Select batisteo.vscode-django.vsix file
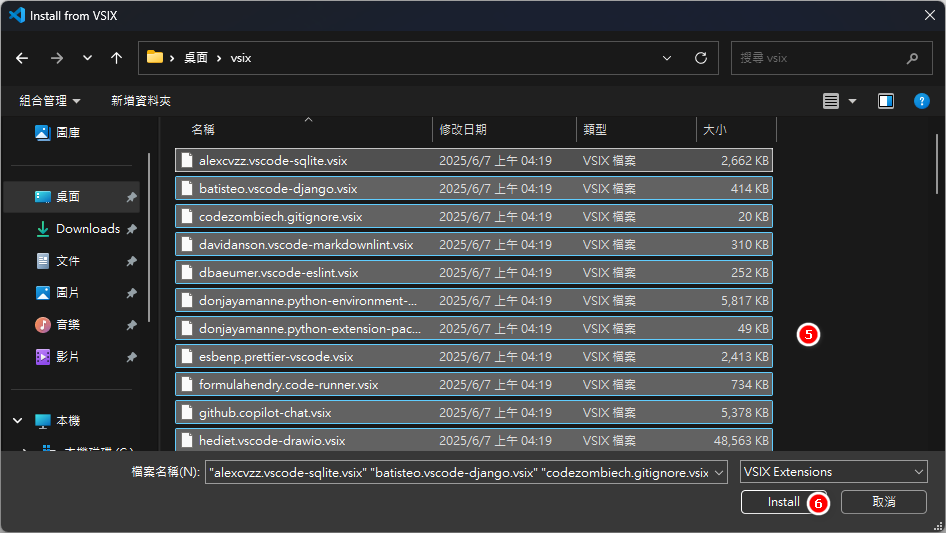 point(474,188)
